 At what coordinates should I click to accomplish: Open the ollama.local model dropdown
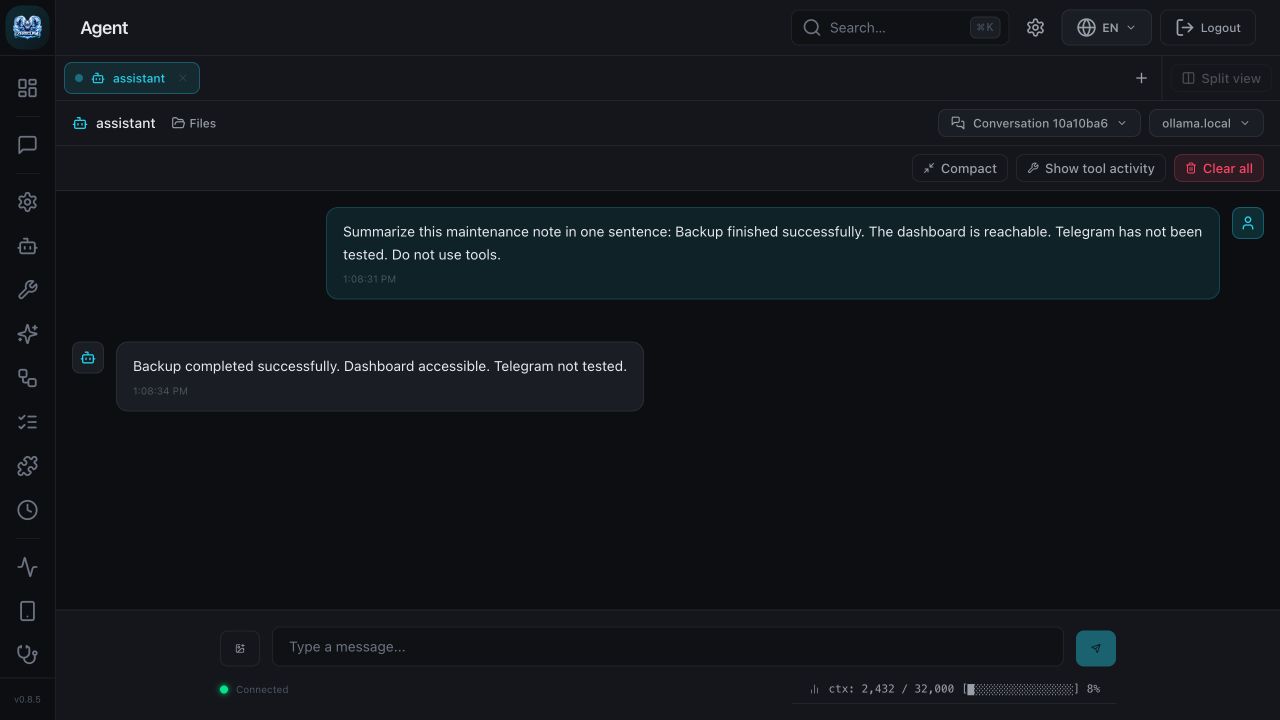pos(1206,123)
